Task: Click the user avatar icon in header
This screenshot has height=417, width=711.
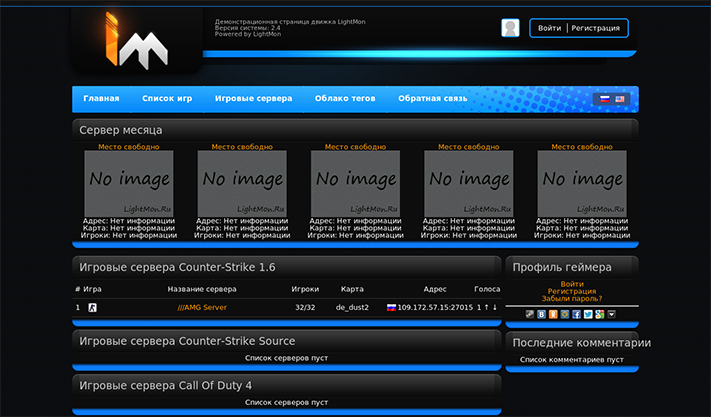Action: (510, 28)
